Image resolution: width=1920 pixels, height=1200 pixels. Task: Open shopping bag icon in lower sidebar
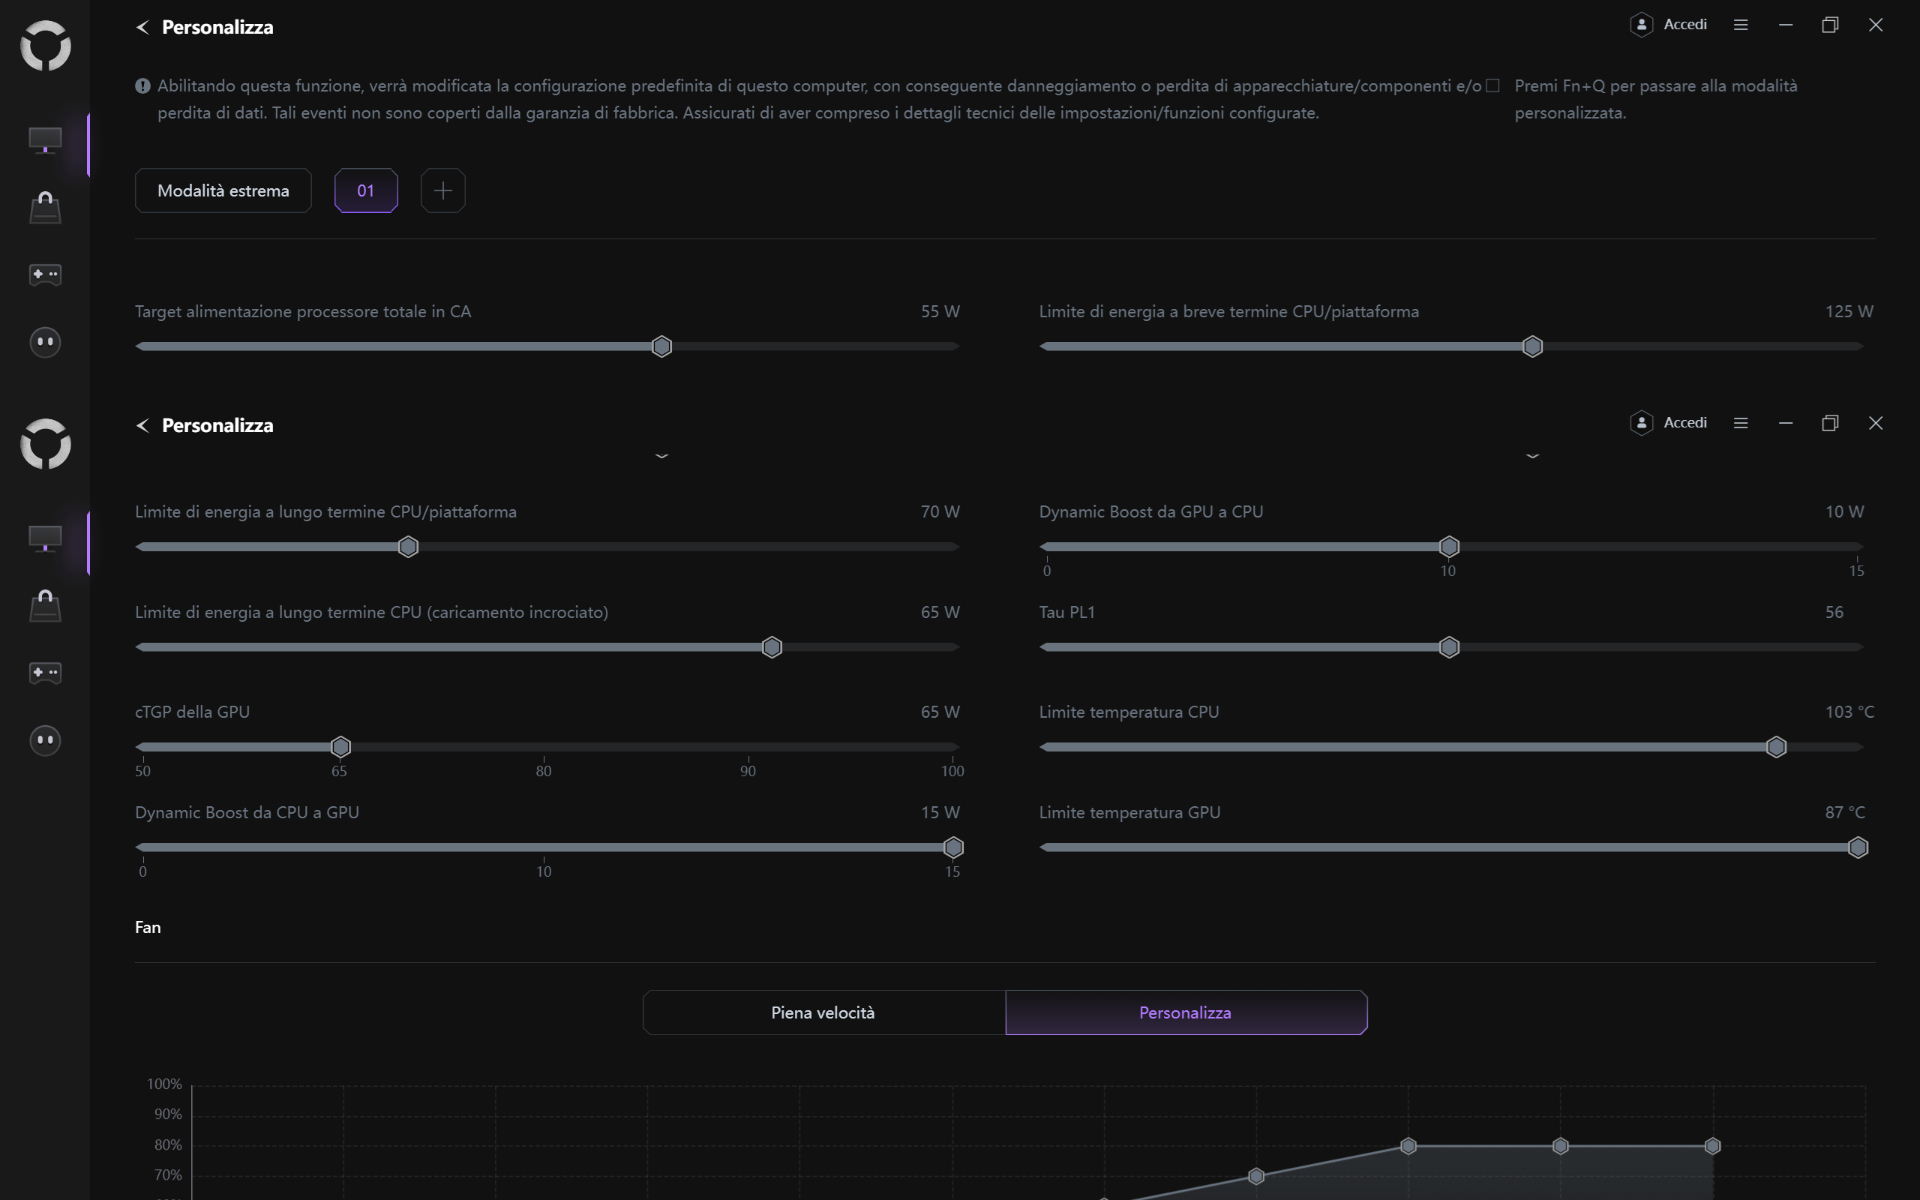45,605
